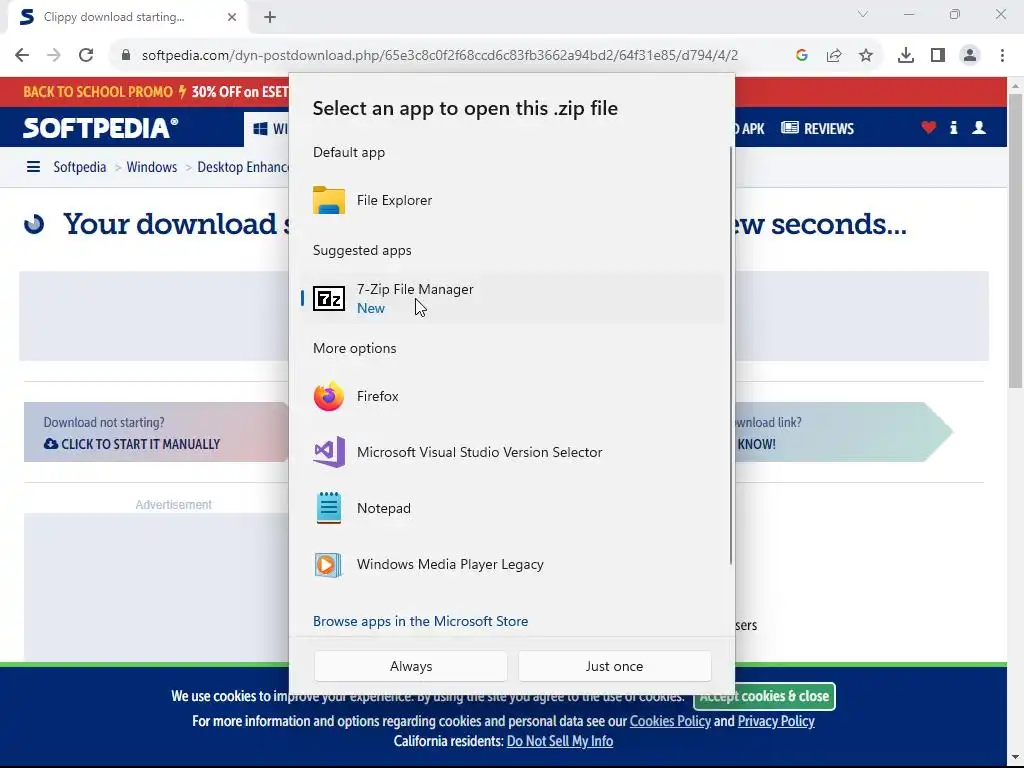Click the dialog app list scrollbar
Viewport: 1024px width, 768px height.
coord(731,356)
